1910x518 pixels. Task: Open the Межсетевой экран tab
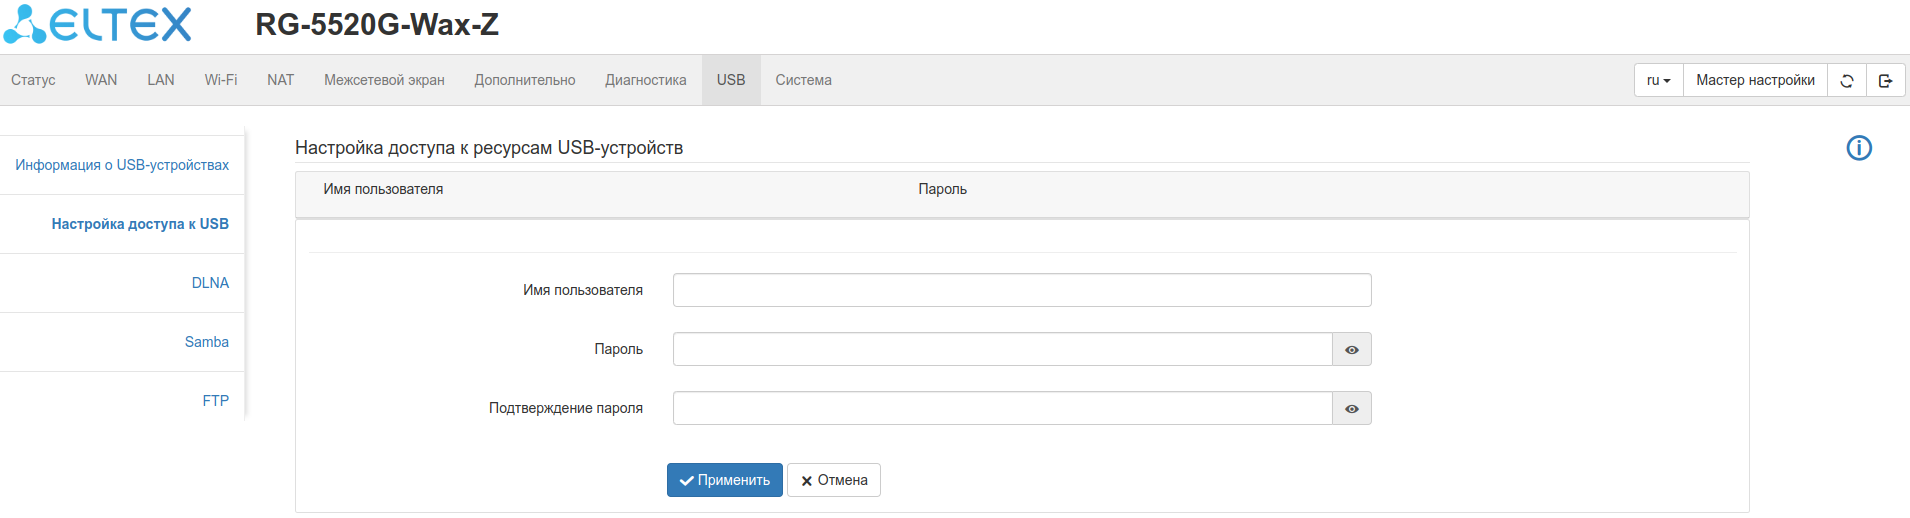click(x=384, y=80)
